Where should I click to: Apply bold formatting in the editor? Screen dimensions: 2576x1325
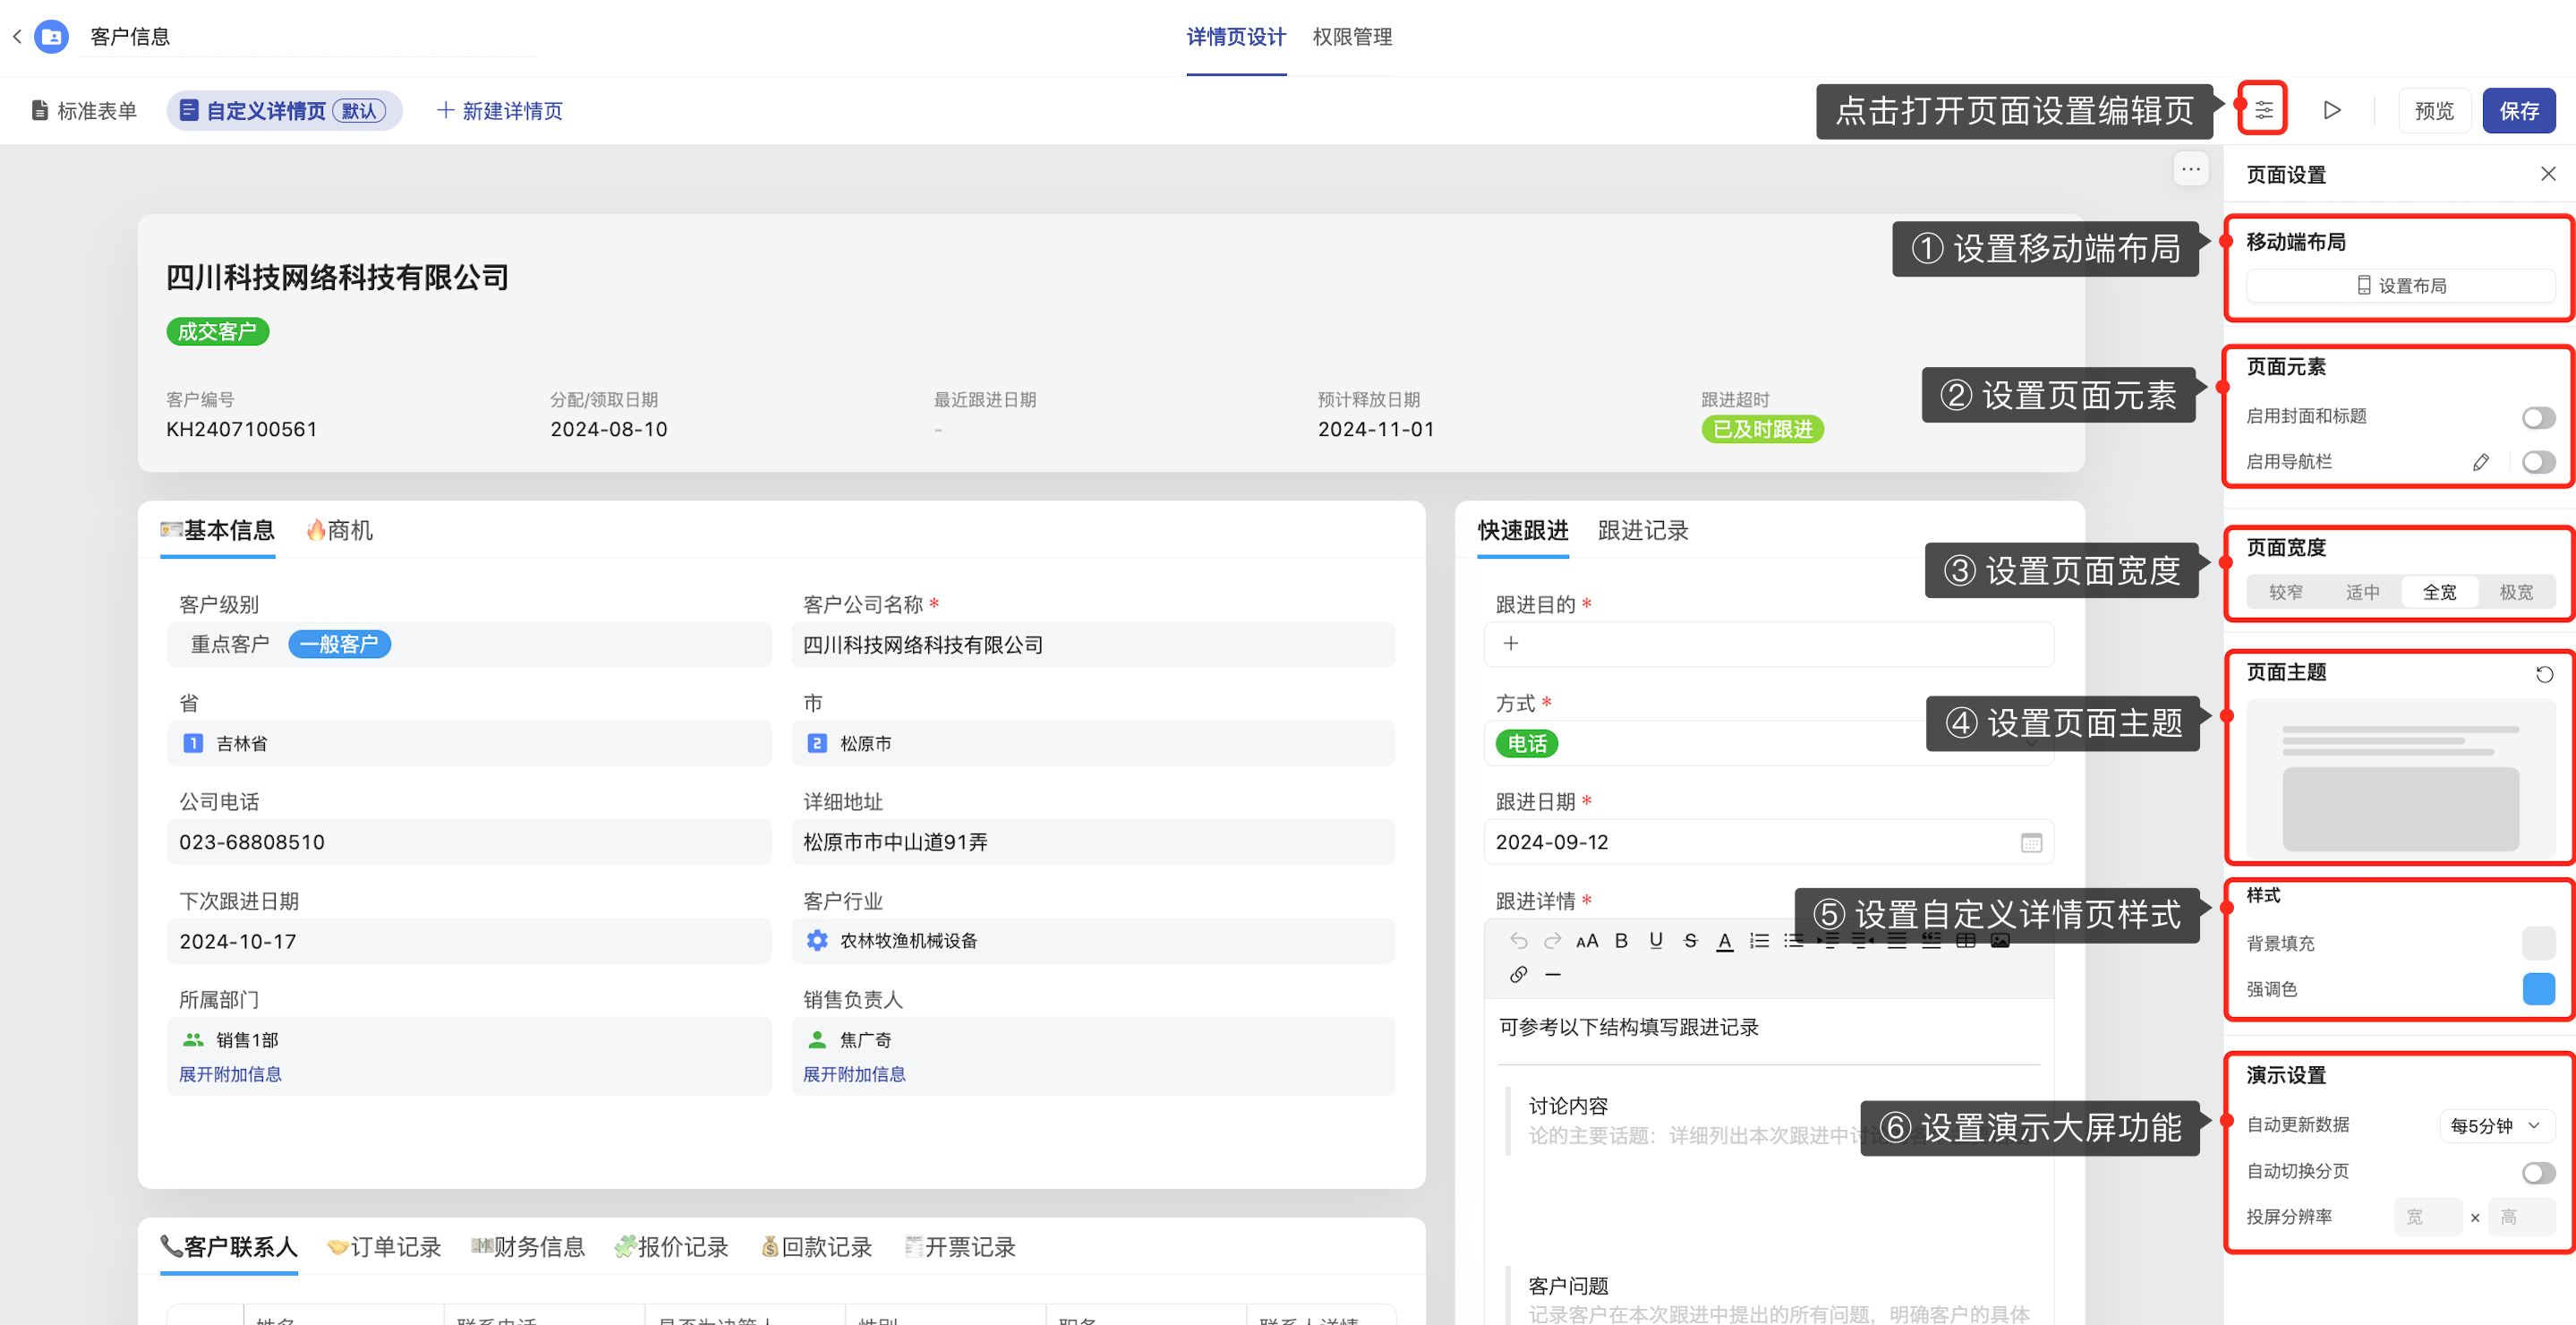coord(1622,940)
